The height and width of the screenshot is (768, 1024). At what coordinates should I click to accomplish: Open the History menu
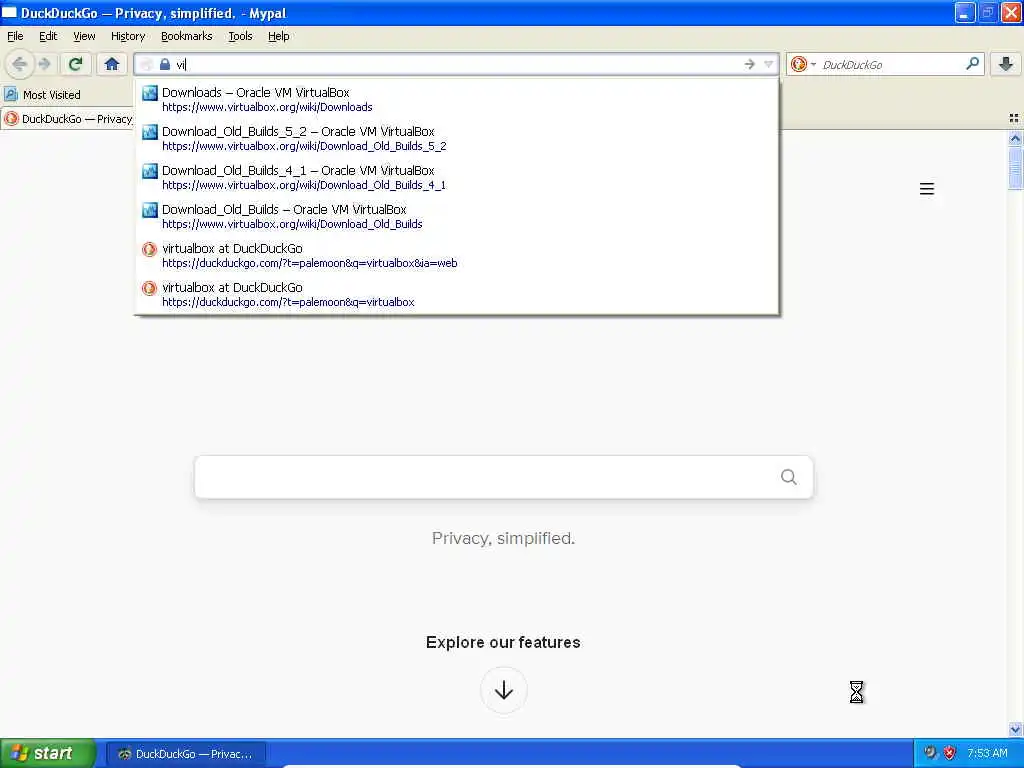point(127,36)
